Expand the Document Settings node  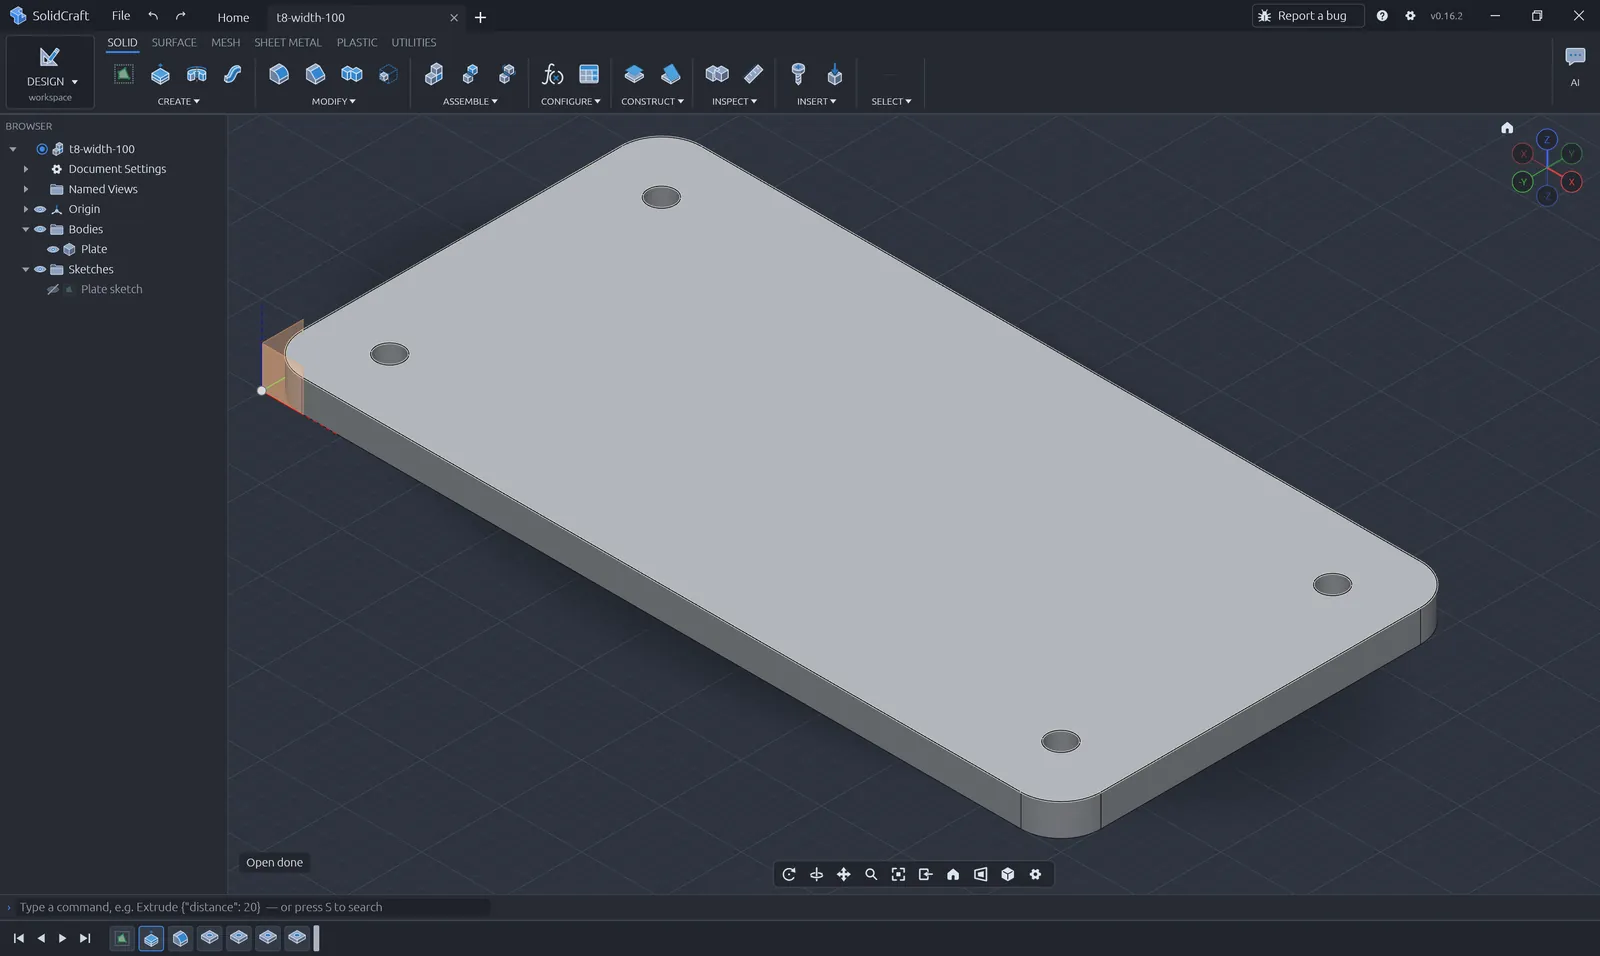click(x=26, y=169)
